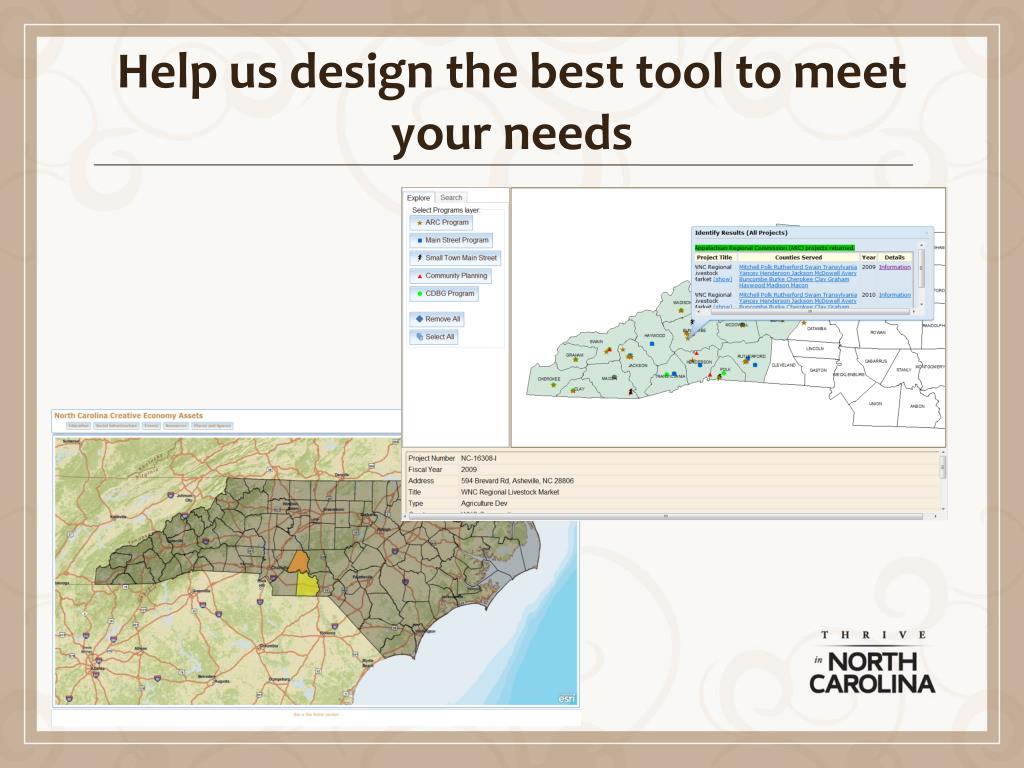1024x768 pixels.
Task: Select the Union county on the map
Action: (x=875, y=405)
